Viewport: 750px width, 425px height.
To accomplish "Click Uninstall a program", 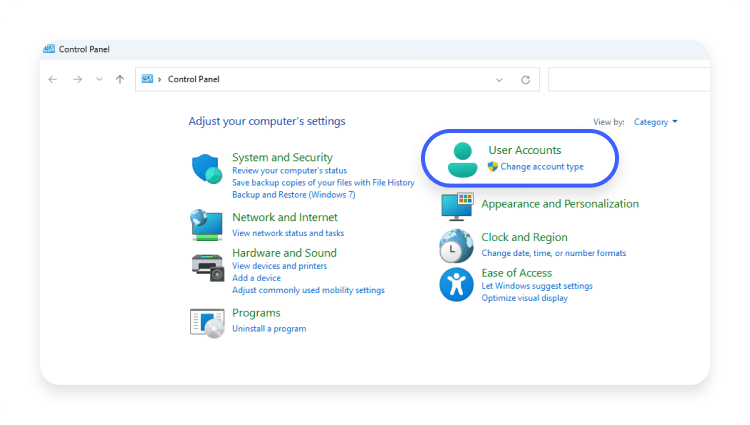I will tap(269, 329).
